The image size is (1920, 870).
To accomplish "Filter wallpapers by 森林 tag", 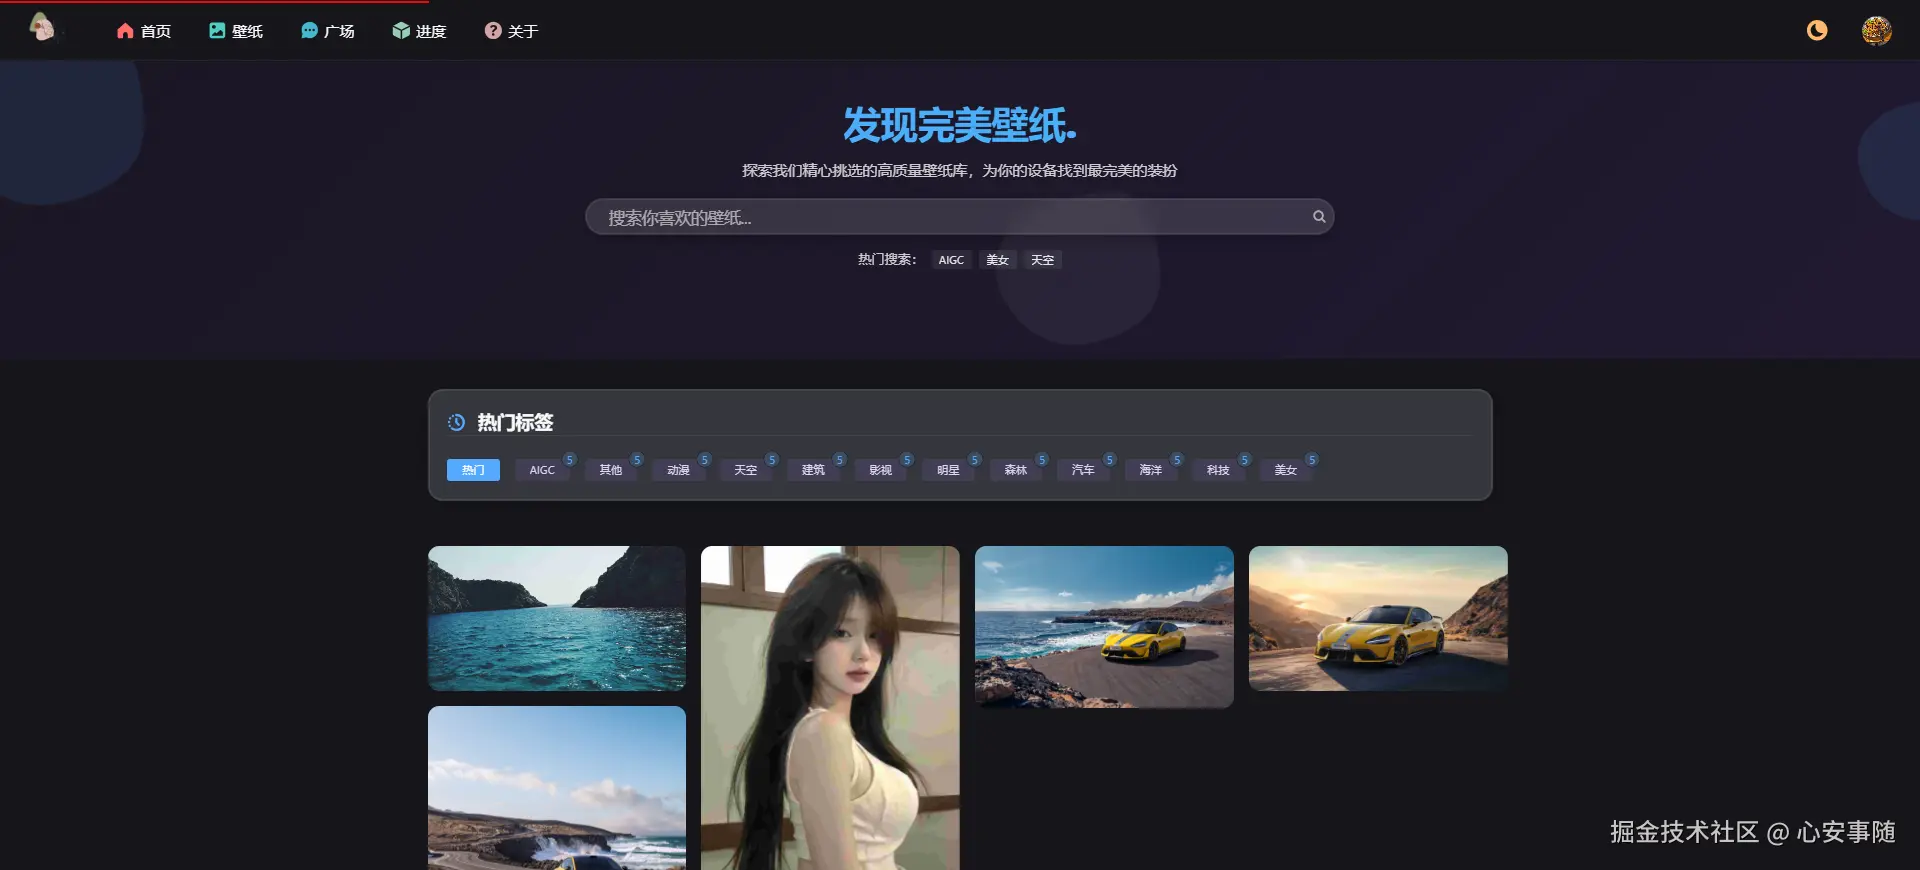I will point(1015,470).
